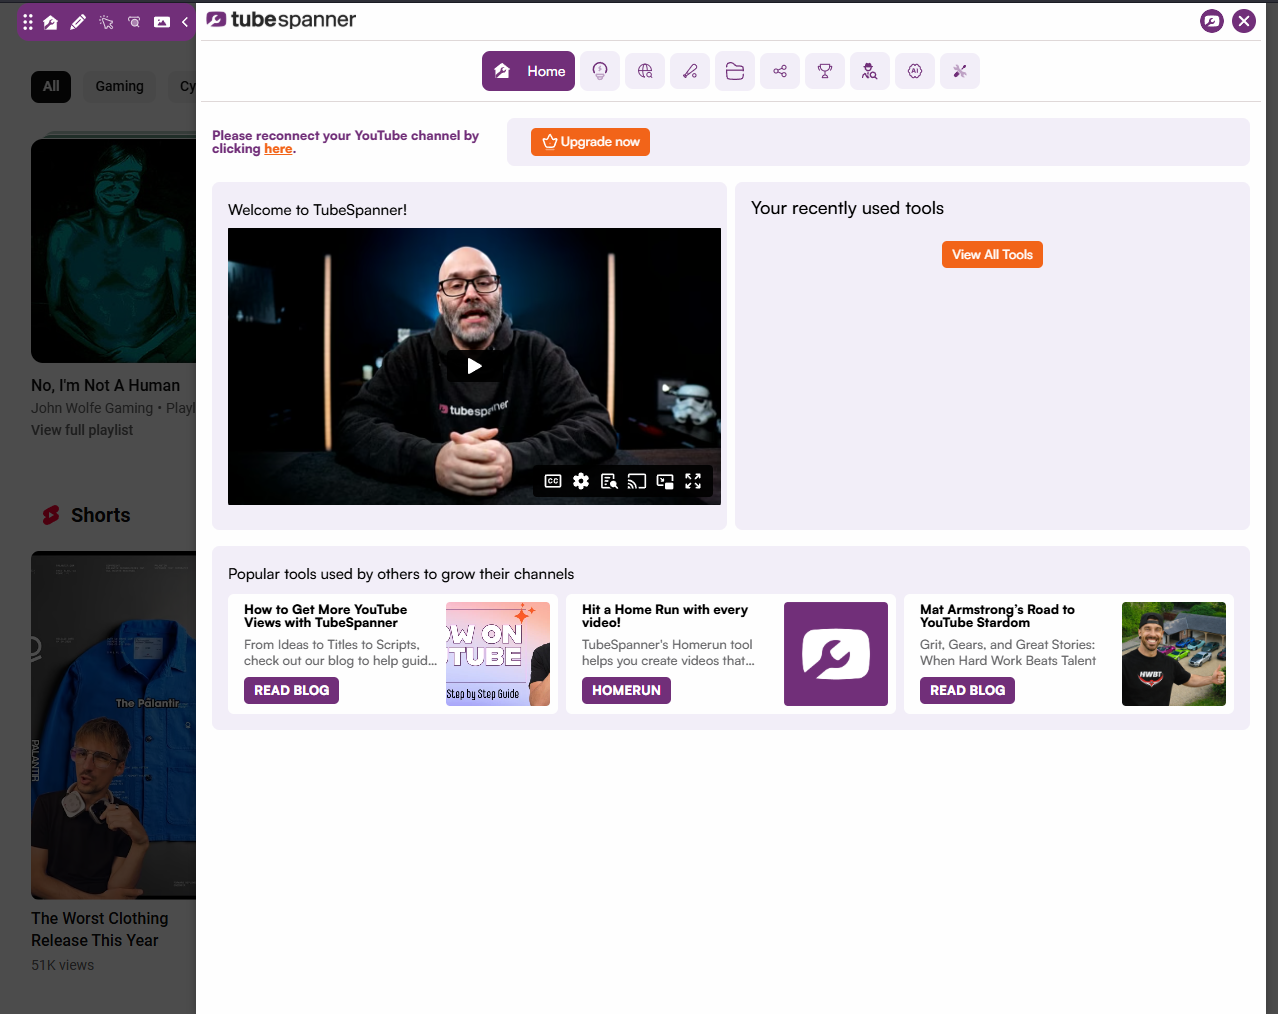Click the Shorts logo icon on YouTube page
This screenshot has height=1014, width=1278.
click(x=51, y=515)
